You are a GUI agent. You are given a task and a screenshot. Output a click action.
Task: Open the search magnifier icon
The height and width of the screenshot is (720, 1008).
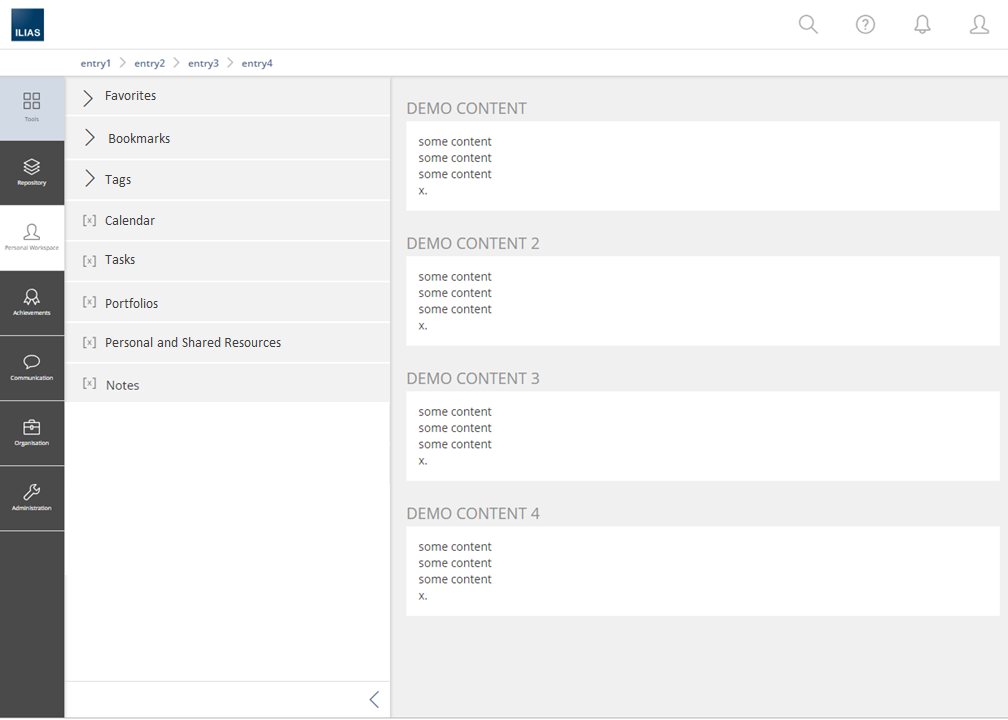point(808,25)
